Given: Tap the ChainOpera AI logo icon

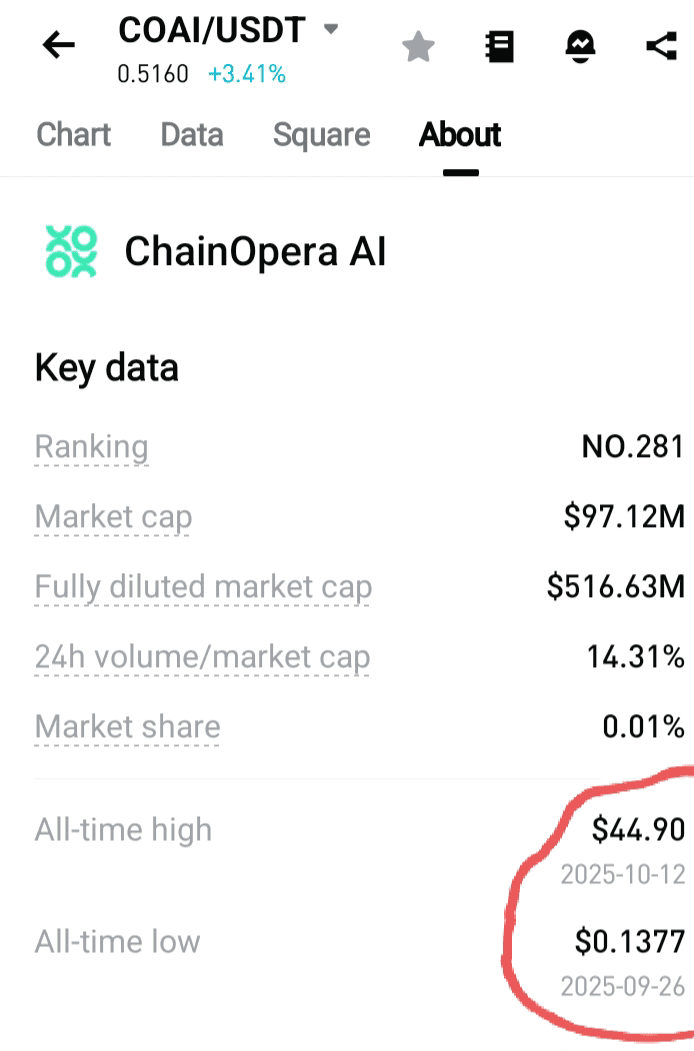Looking at the screenshot, I should tap(71, 252).
